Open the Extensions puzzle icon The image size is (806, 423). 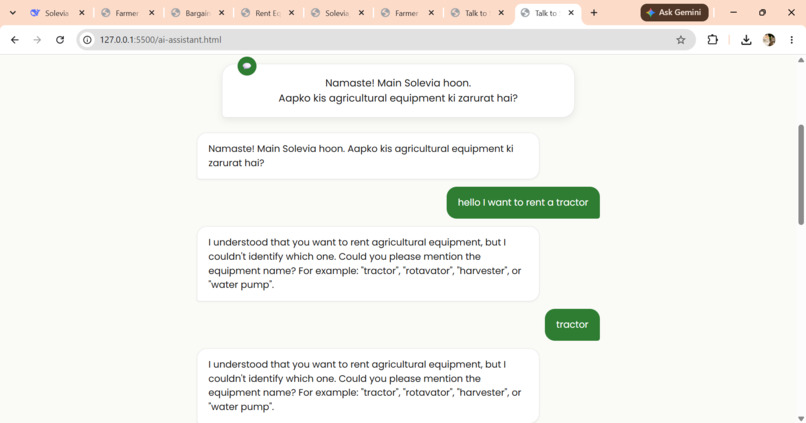712,40
